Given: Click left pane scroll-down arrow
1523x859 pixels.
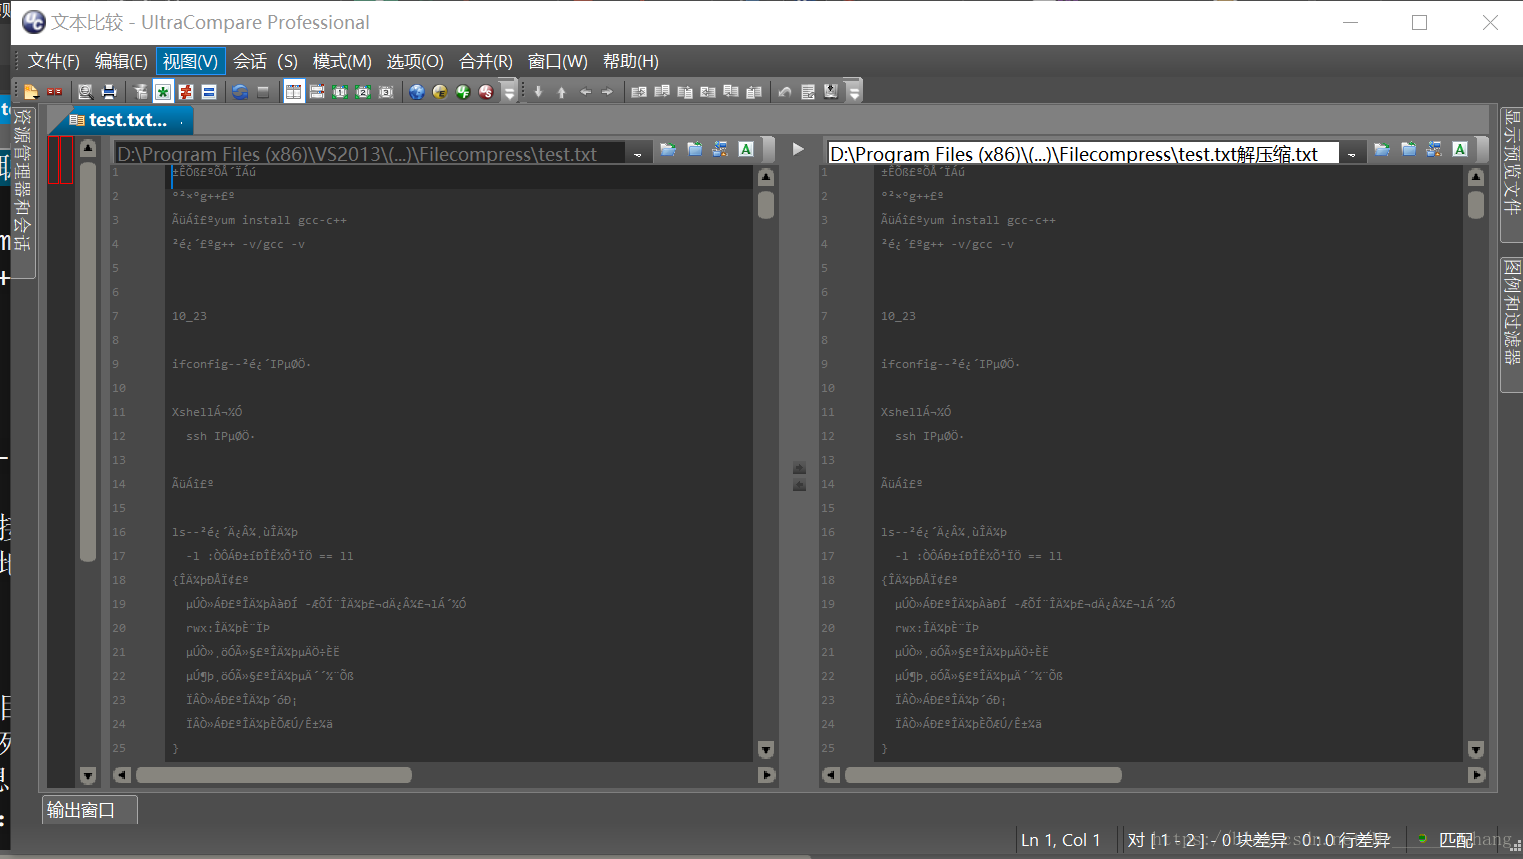Looking at the screenshot, I should click(x=766, y=750).
